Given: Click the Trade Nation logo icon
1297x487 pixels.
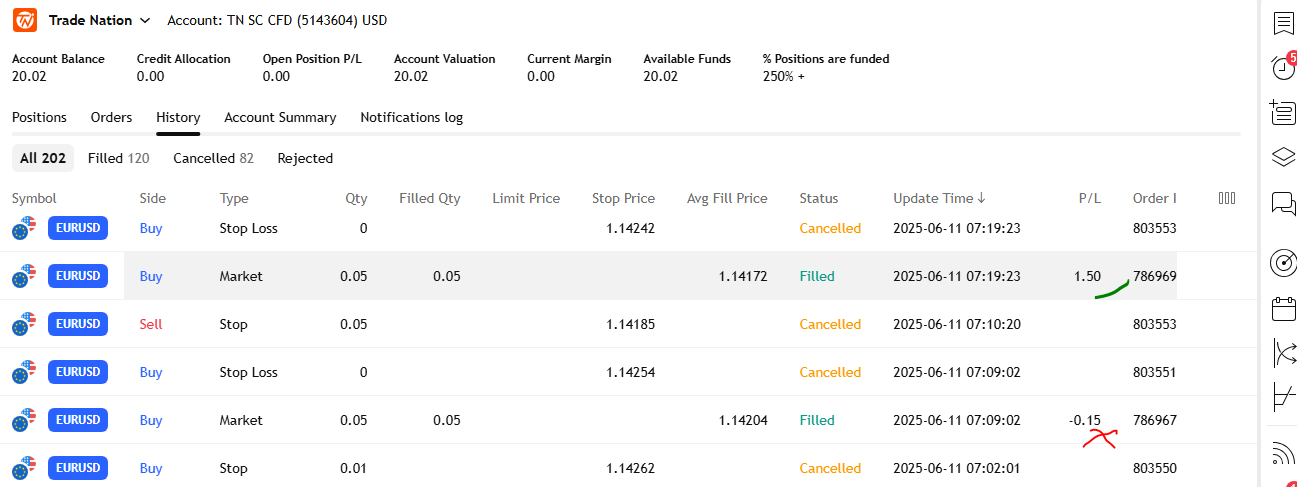Looking at the screenshot, I should tap(25, 20).
